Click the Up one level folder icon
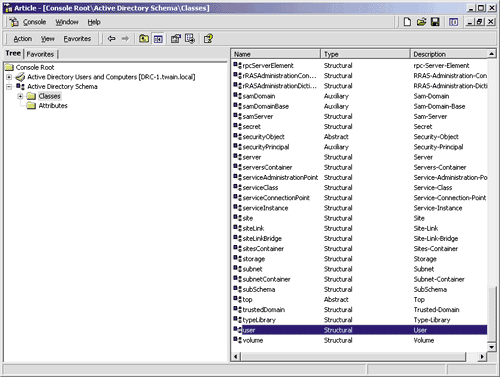 [x=144, y=39]
